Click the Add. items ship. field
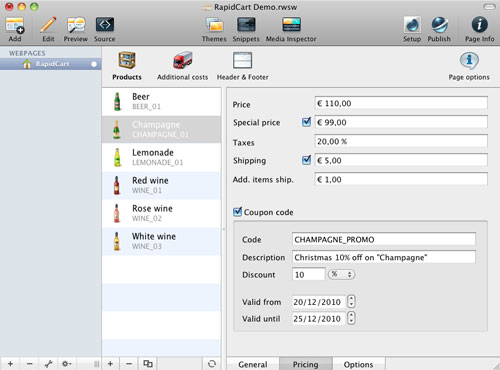Screen dimensions: 500x370 (x=401, y=179)
